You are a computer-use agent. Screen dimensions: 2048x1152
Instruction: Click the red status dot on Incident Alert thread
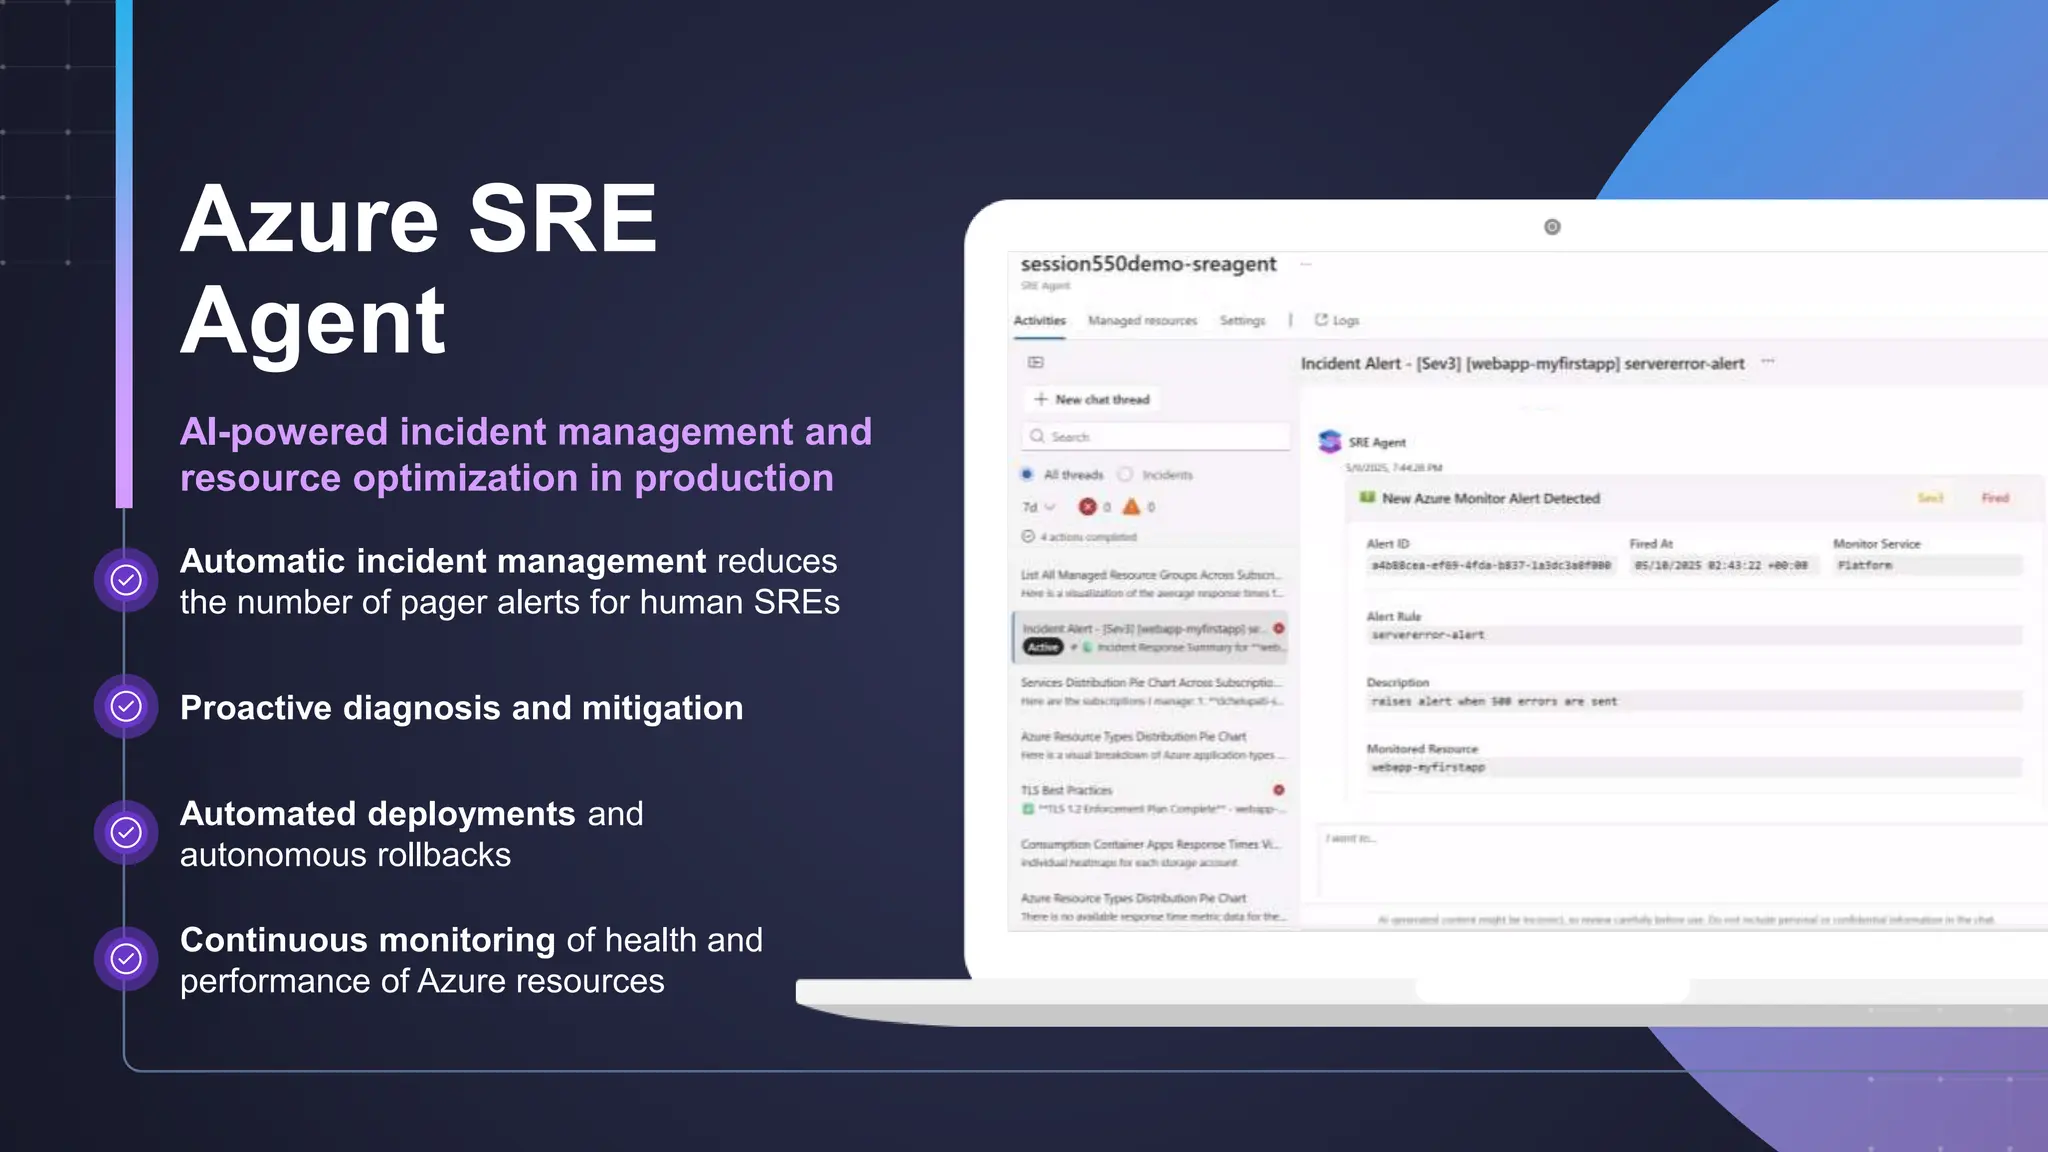(x=1278, y=628)
